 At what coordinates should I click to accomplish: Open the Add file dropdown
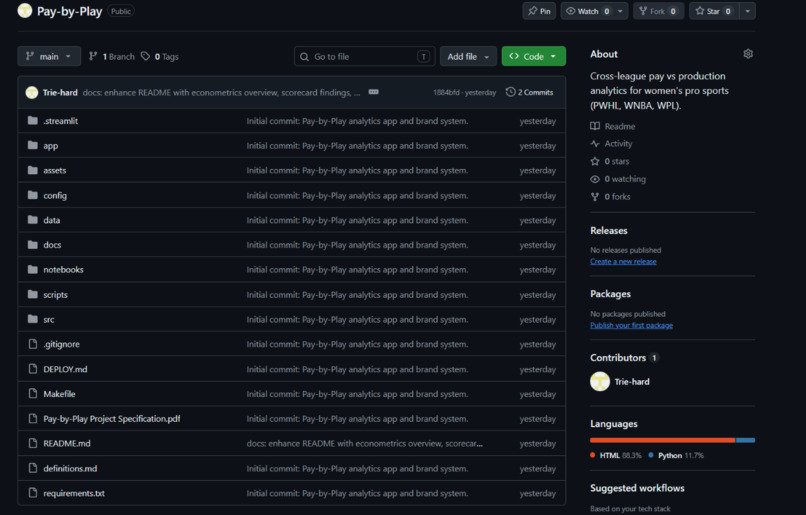pos(468,57)
